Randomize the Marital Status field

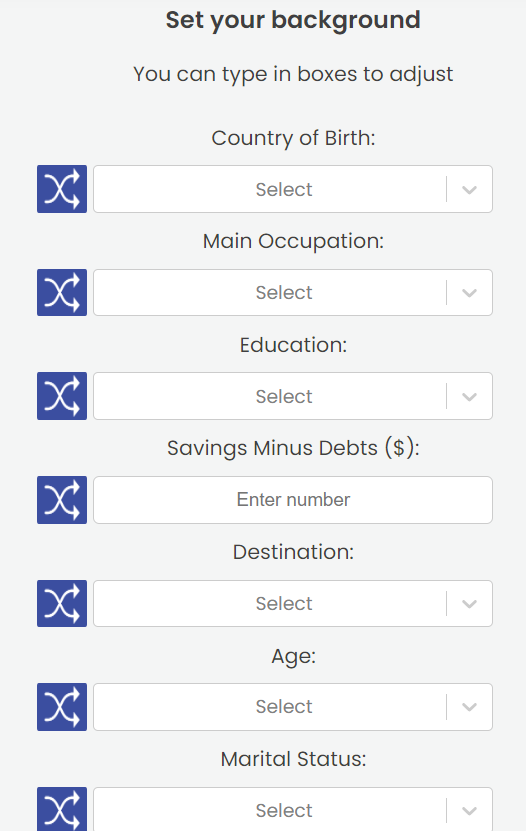click(62, 809)
